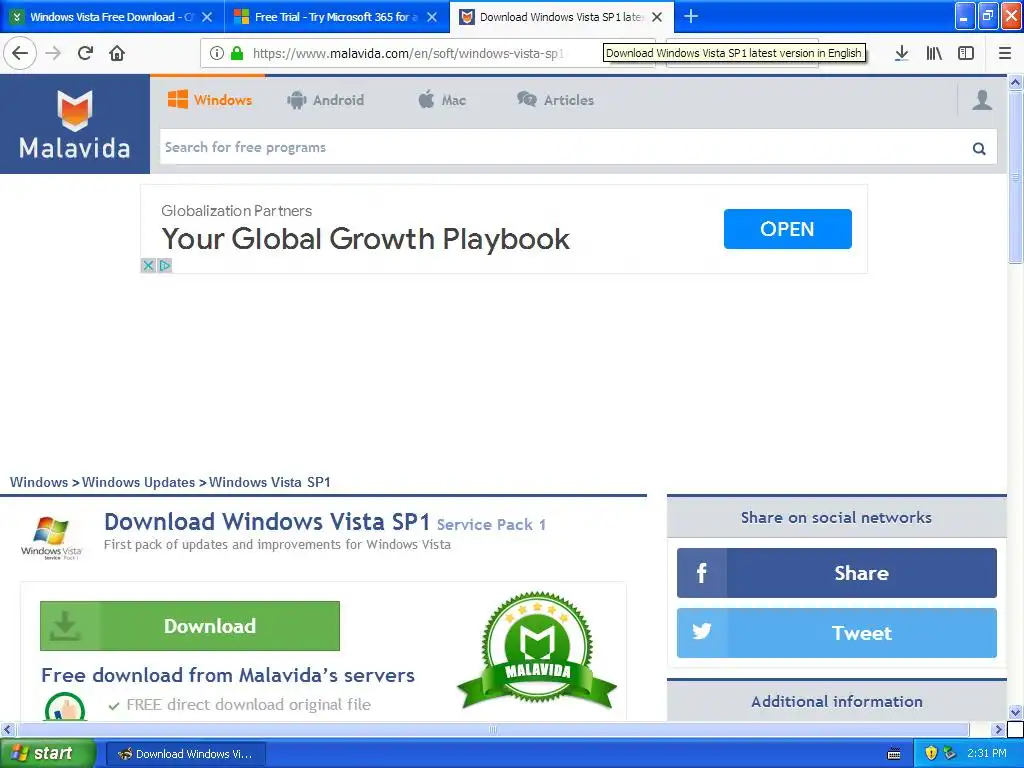This screenshot has width=1024, height=768.
Task: Open the Windows category menu
Action: (209, 100)
